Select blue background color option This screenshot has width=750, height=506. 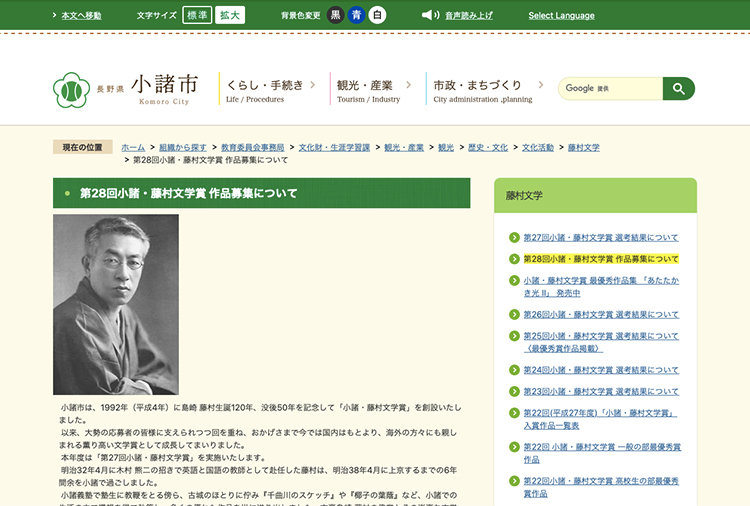356,15
